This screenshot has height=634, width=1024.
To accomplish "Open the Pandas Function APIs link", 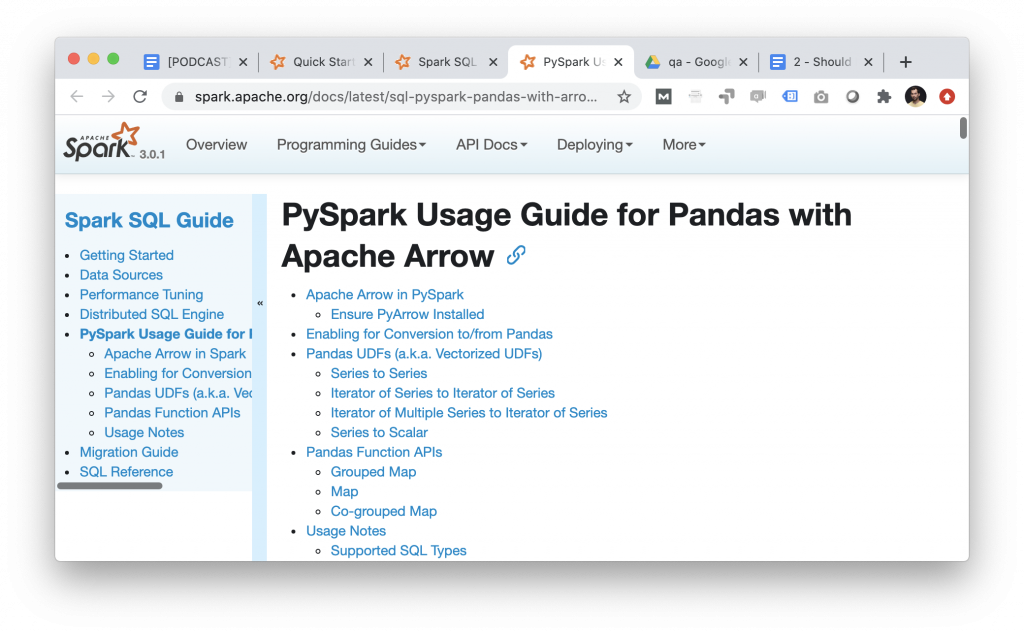I will (374, 452).
